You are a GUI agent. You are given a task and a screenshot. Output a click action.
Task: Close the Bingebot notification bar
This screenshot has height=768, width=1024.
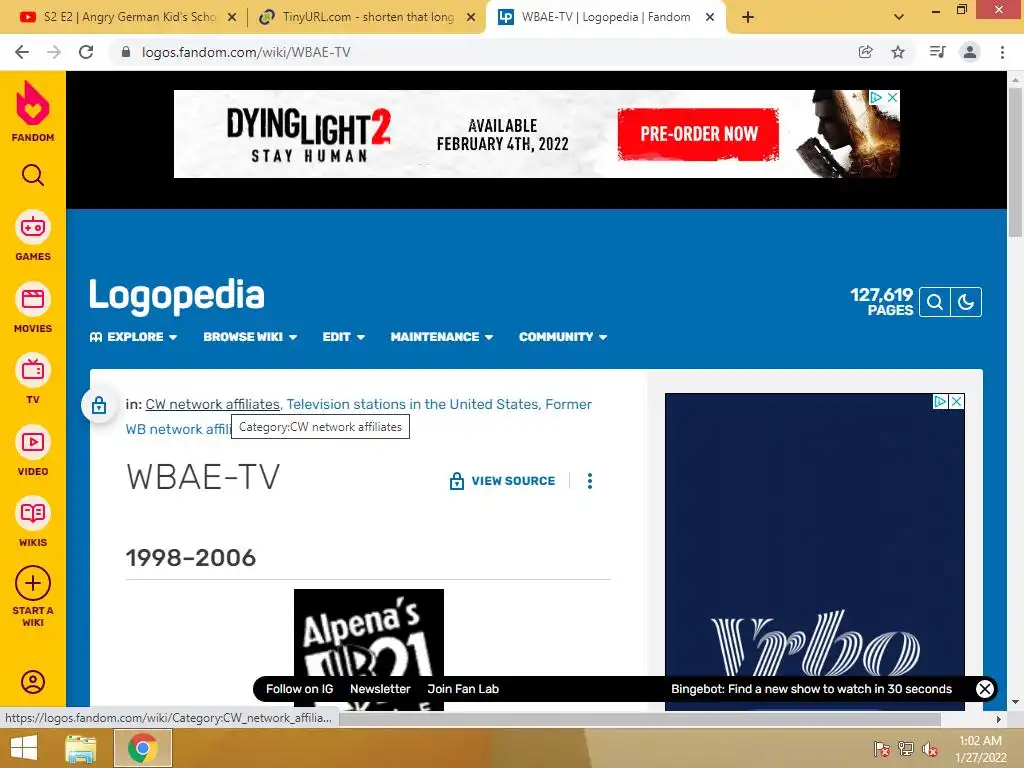985,689
